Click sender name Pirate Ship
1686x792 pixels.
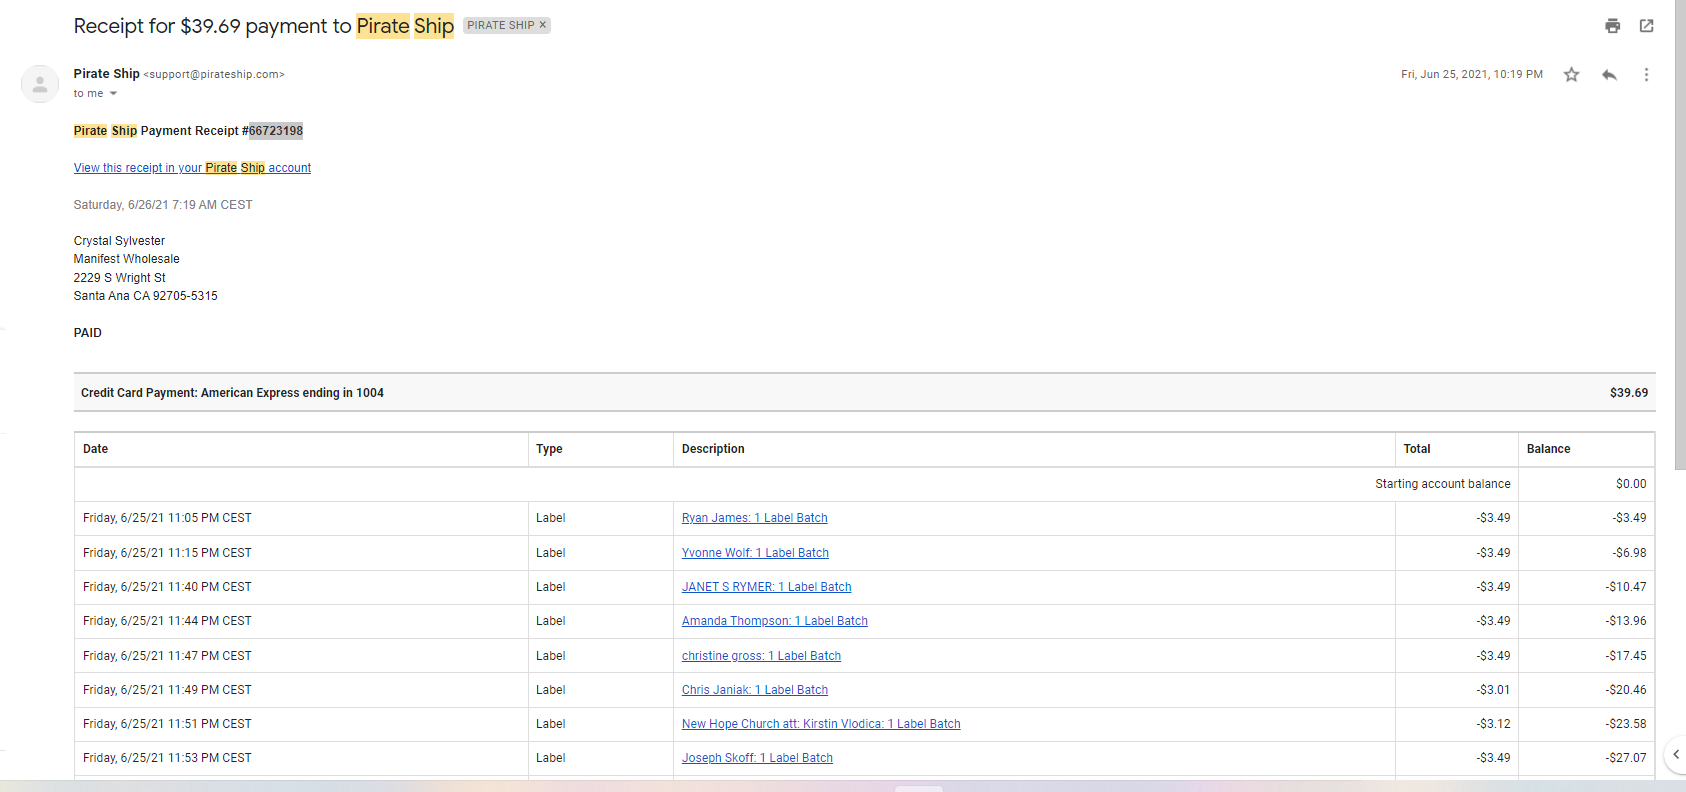coord(106,74)
